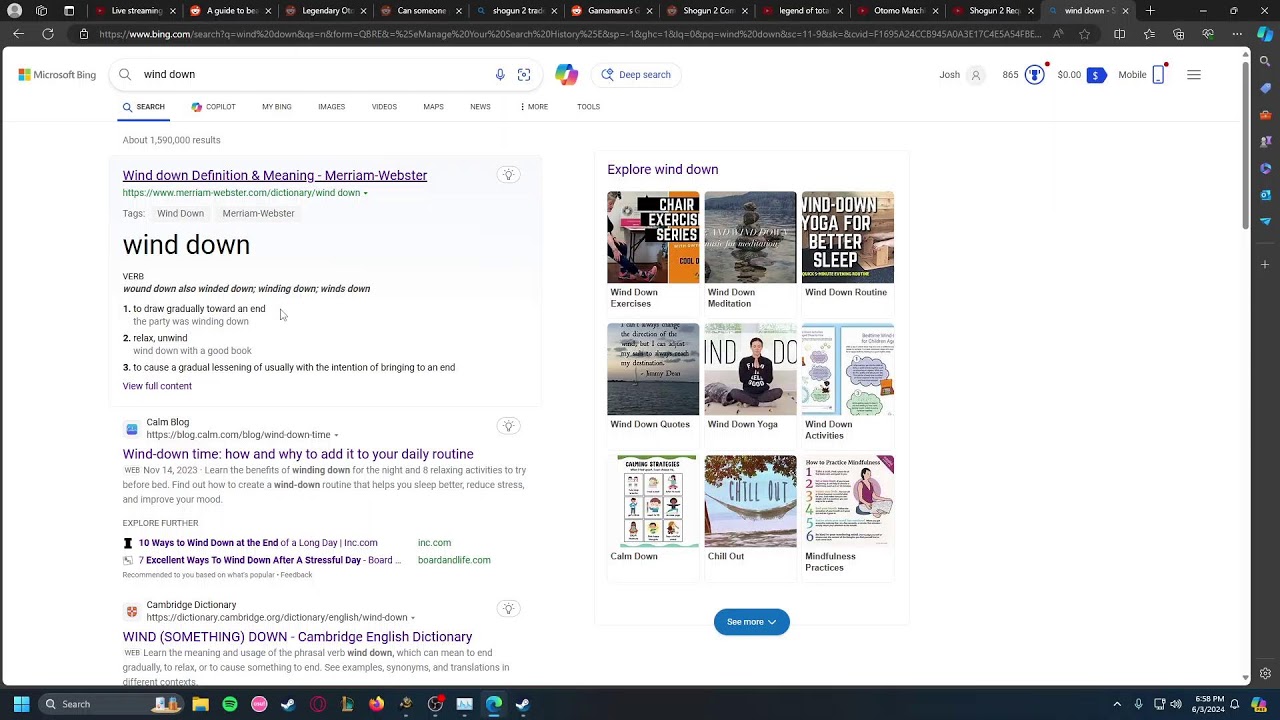Click the lightbulb icon beside Merriam-Webster result
Viewport: 1280px width, 720px height.
[508, 176]
